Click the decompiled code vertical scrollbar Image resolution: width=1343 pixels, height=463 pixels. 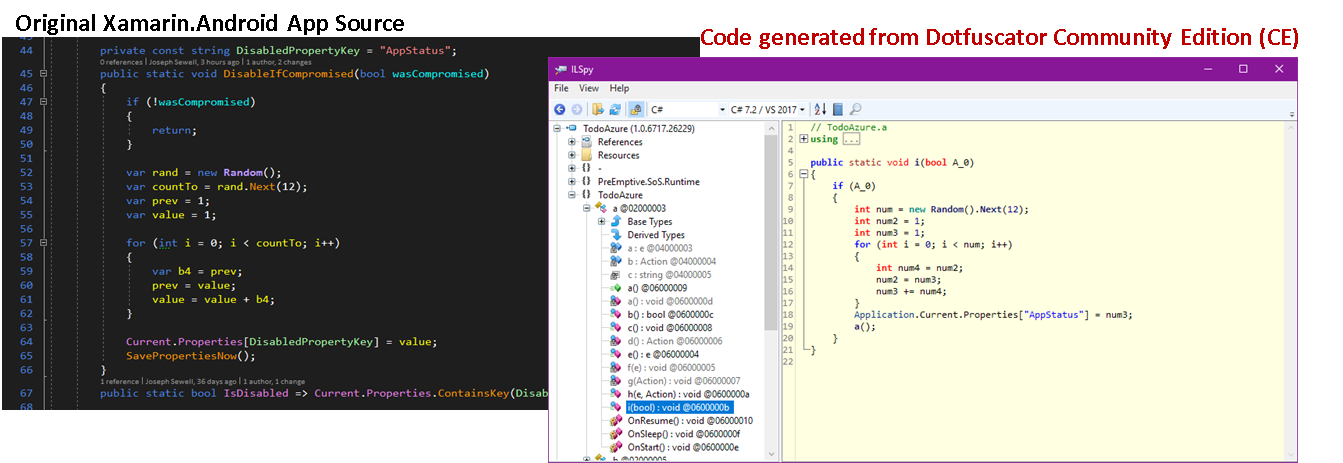1290,290
